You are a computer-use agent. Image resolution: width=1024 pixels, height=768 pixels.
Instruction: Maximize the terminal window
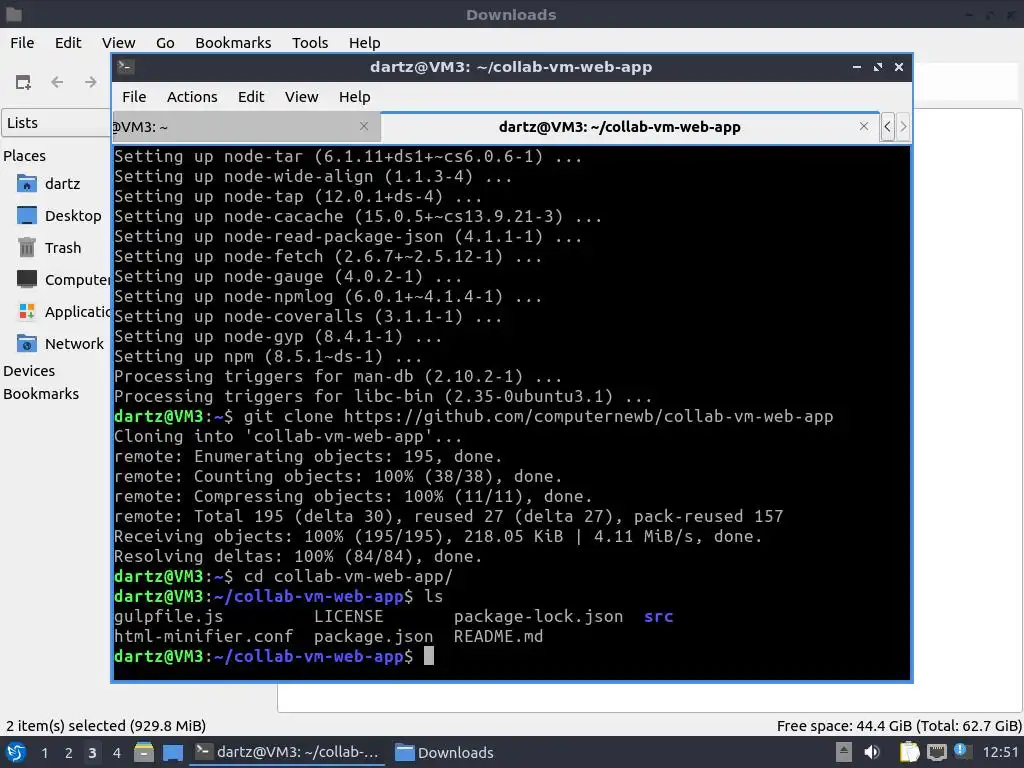[x=878, y=67]
